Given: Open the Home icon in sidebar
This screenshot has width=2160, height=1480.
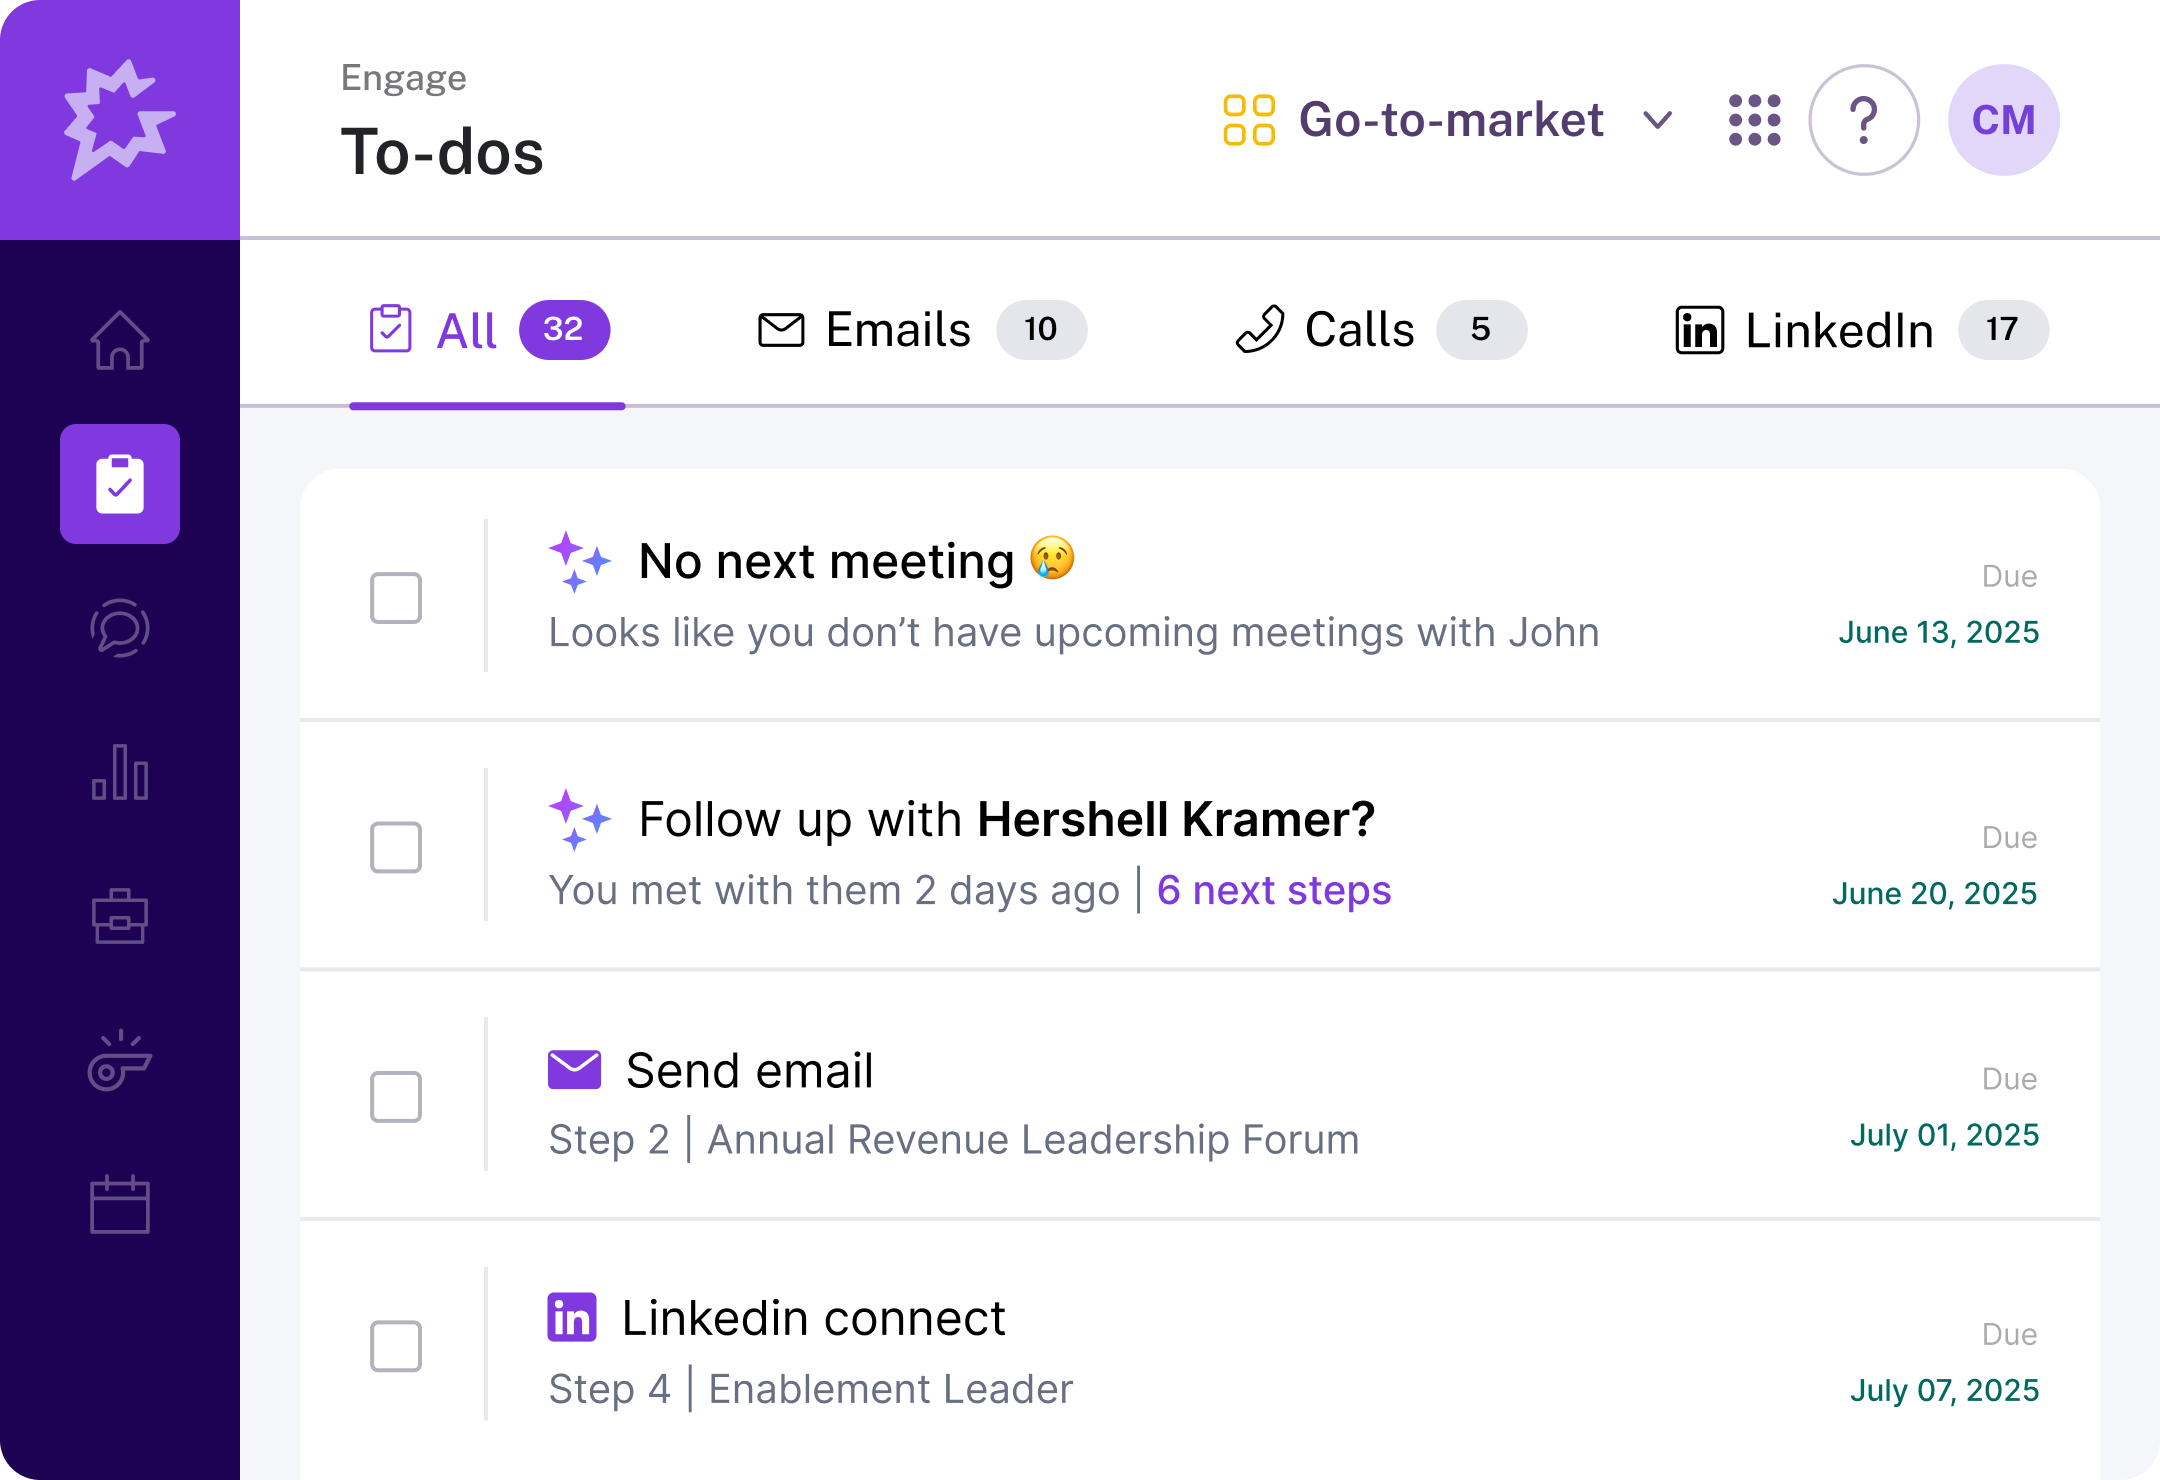Looking at the screenshot, I should (x=120, y=340).
